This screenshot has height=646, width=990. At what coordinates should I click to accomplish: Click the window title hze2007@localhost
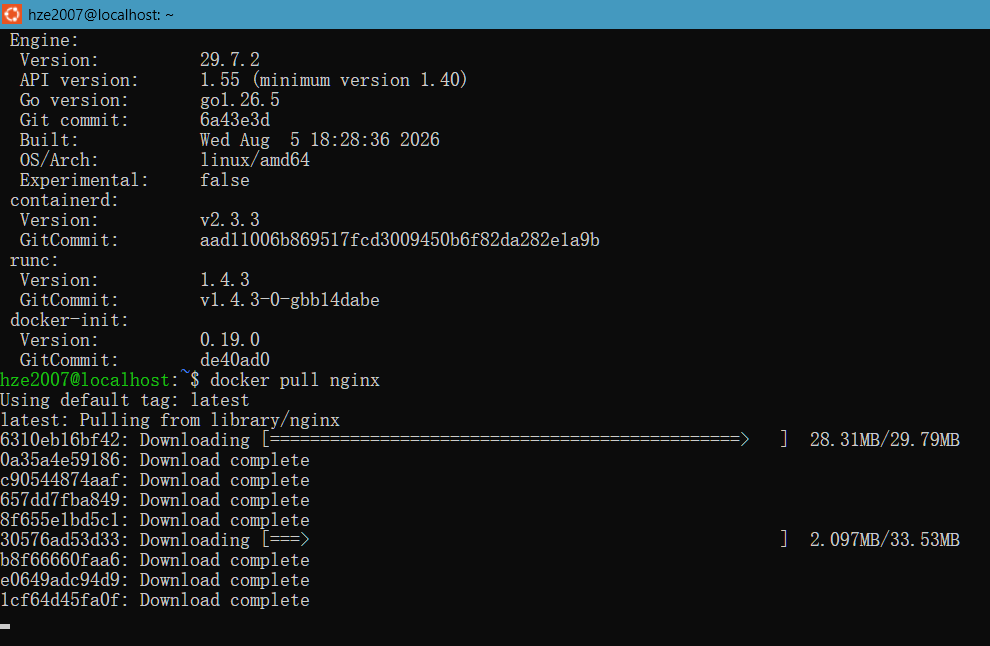100,15
